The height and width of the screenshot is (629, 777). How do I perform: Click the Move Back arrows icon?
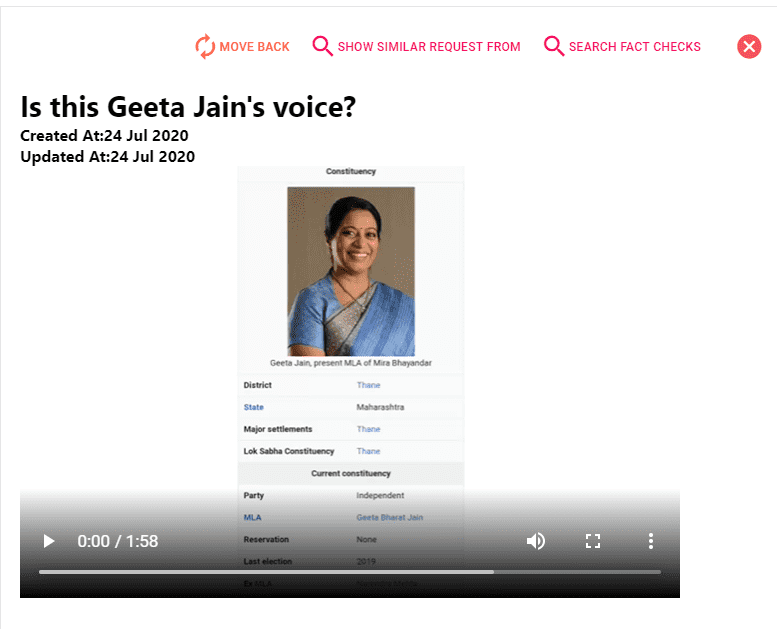[205, 47]
